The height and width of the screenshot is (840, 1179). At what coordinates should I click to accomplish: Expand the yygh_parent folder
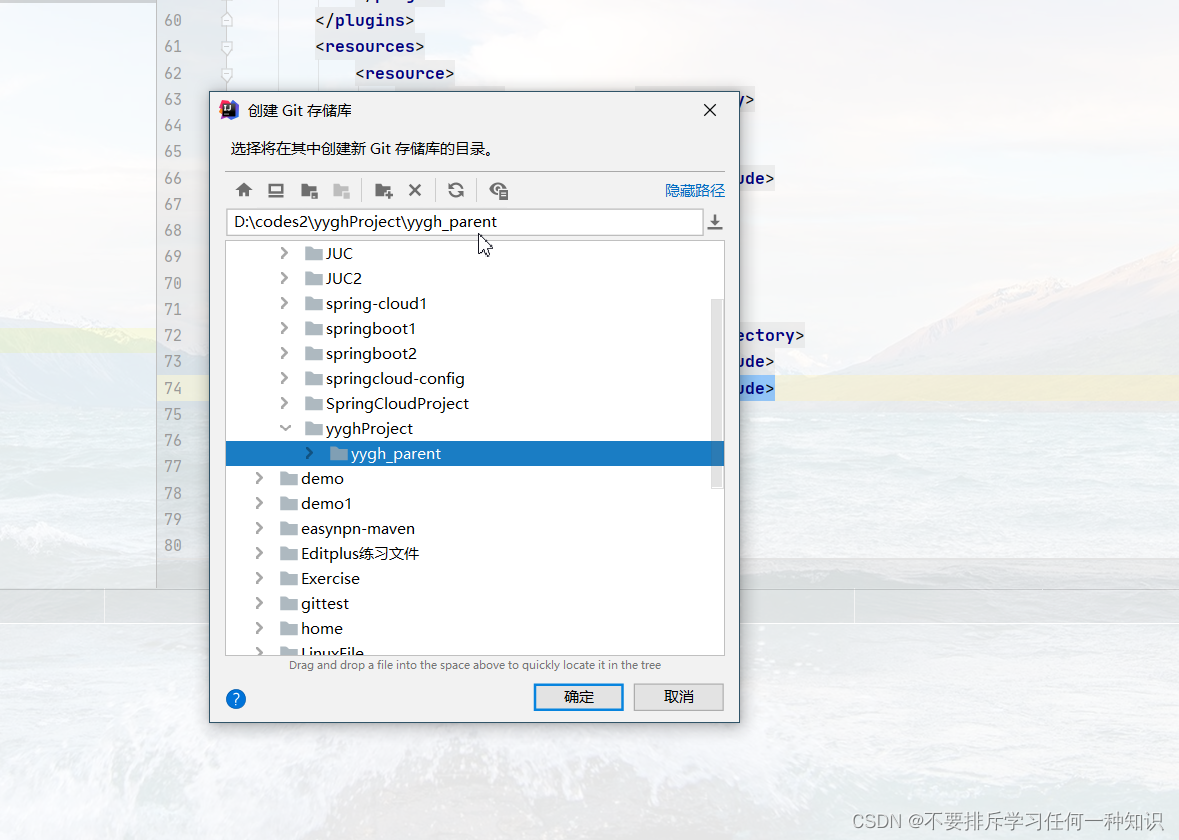coord(309,453)
